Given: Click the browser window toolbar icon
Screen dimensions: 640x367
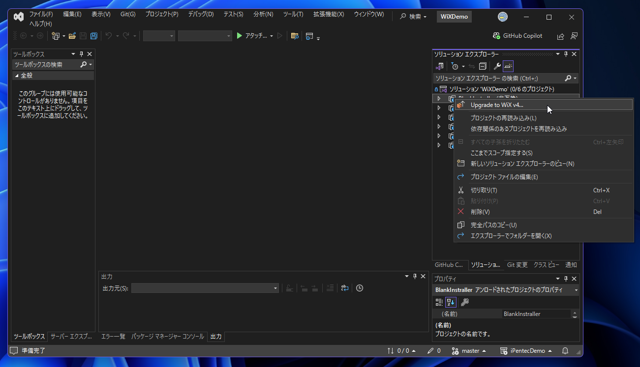Looking at the screenshot, I should [309, 36].
